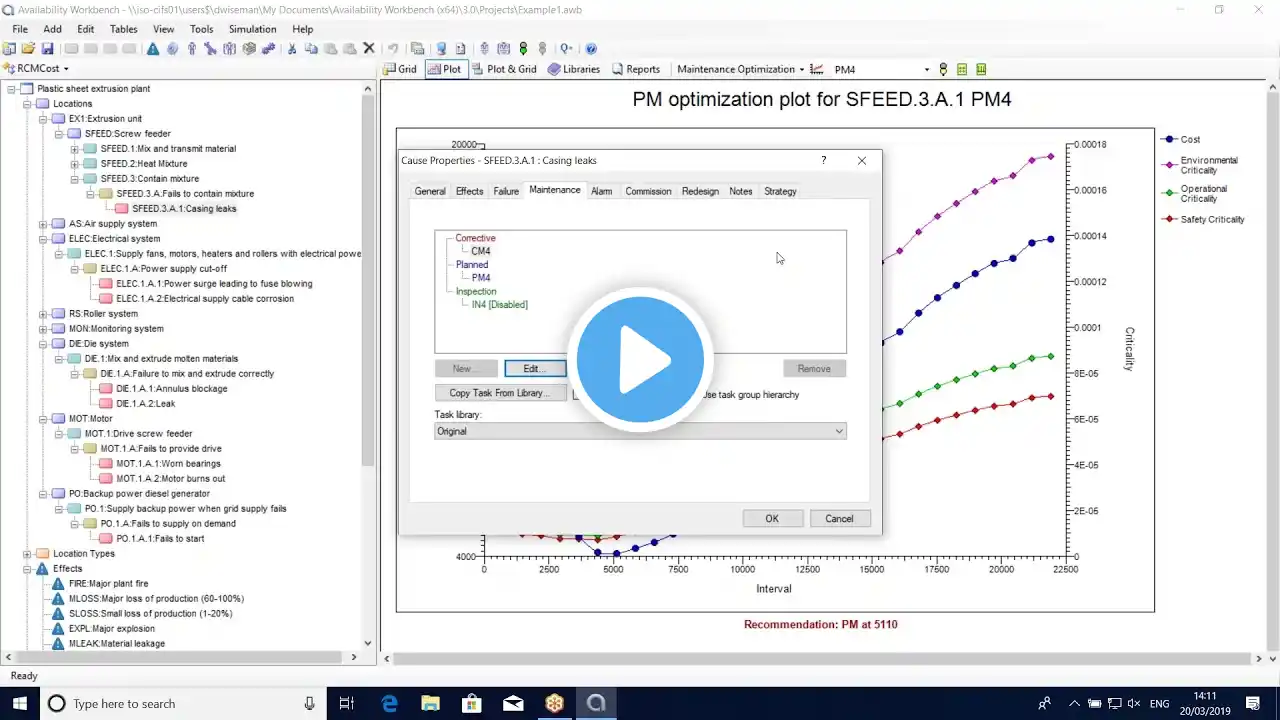The width and height of the screenshot is (1280, 720).
Task: Click the Copy icon in the toolbar
Action: (x=311, y=48)
